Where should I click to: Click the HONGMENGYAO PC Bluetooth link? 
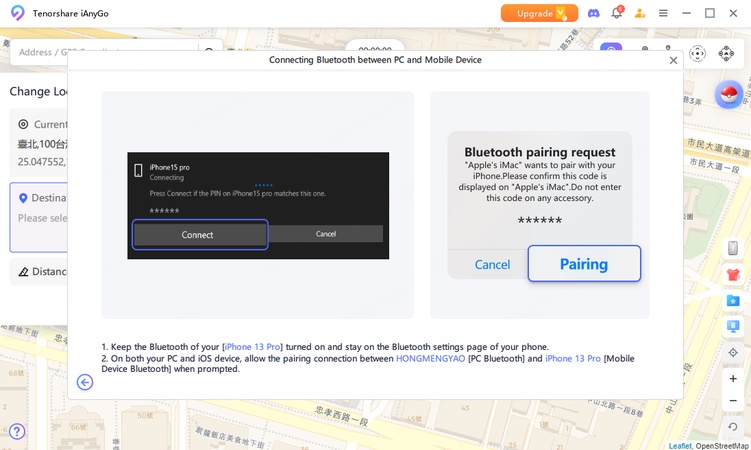tap(430, 359)
